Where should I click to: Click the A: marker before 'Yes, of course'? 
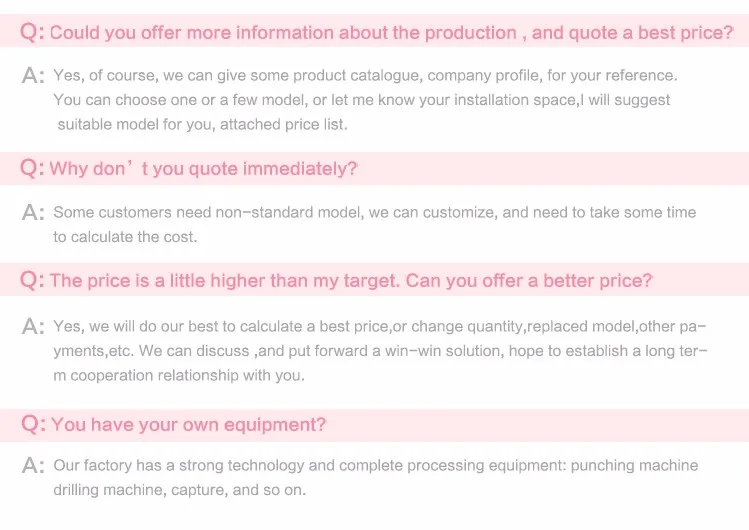tap(33, 76)
